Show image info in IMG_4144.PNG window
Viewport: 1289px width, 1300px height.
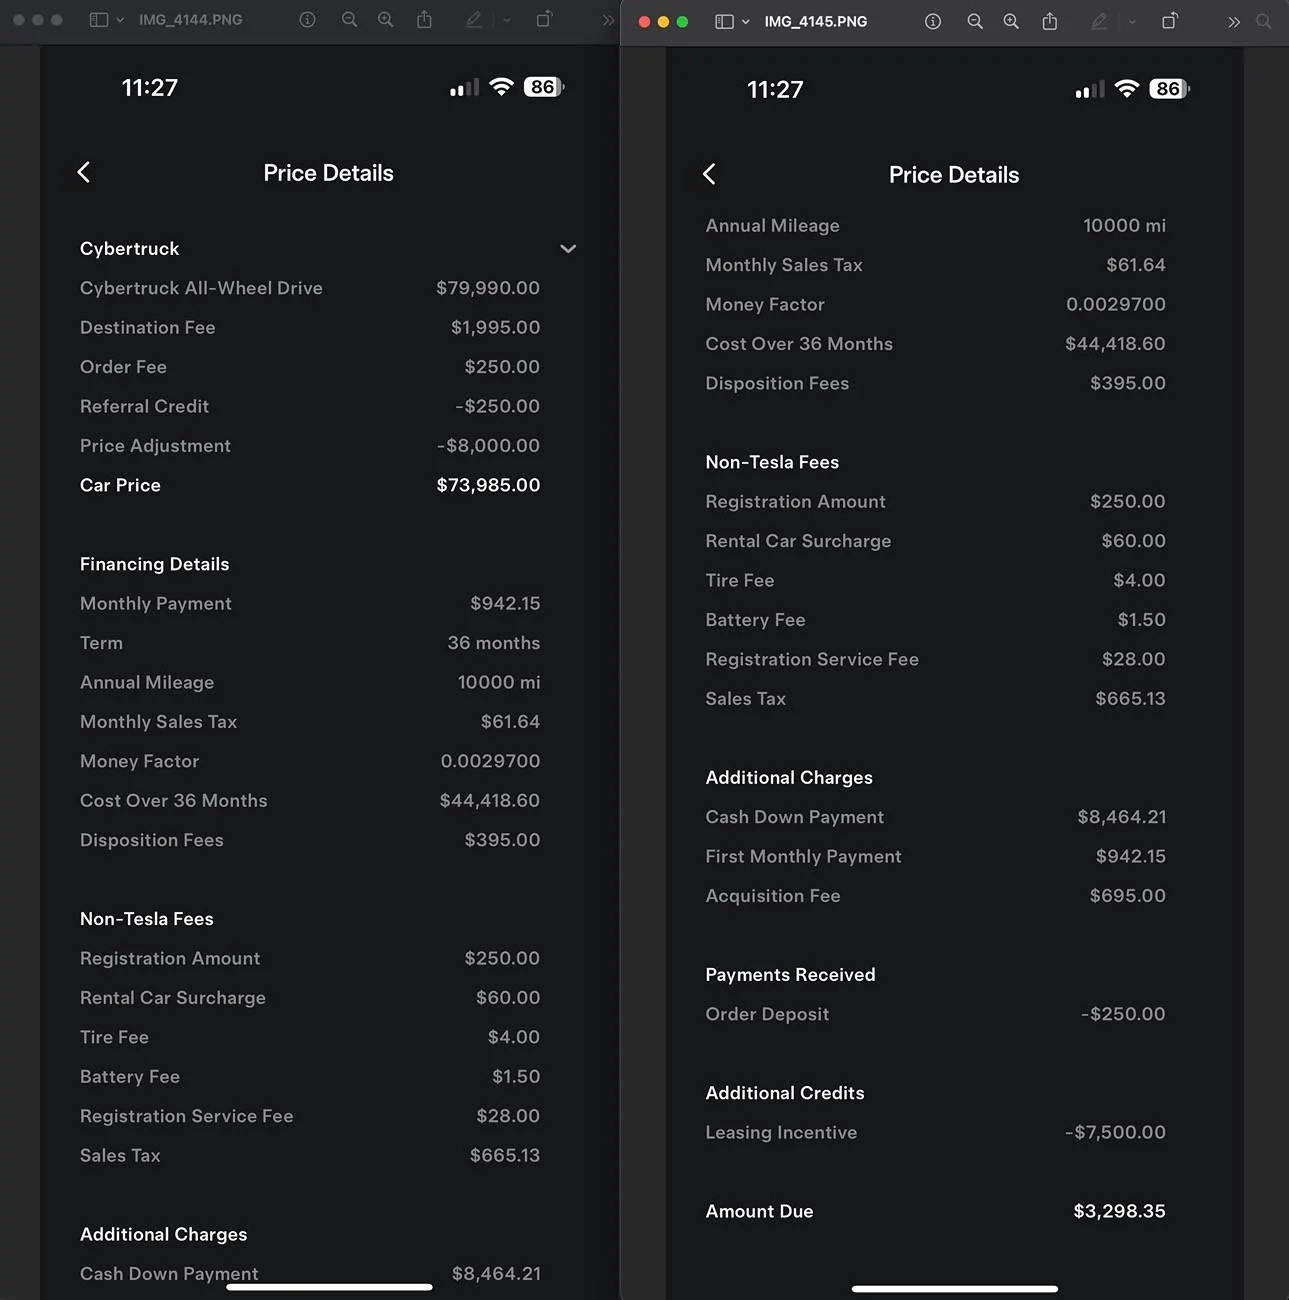307,20
